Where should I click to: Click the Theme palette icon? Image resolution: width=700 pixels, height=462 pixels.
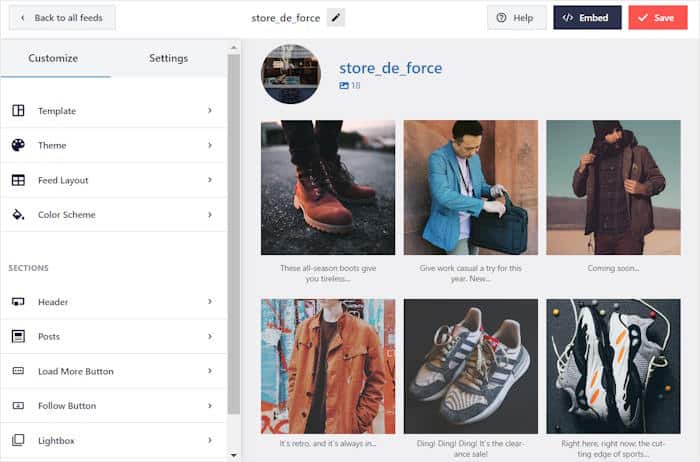click(x=18, y=145)
